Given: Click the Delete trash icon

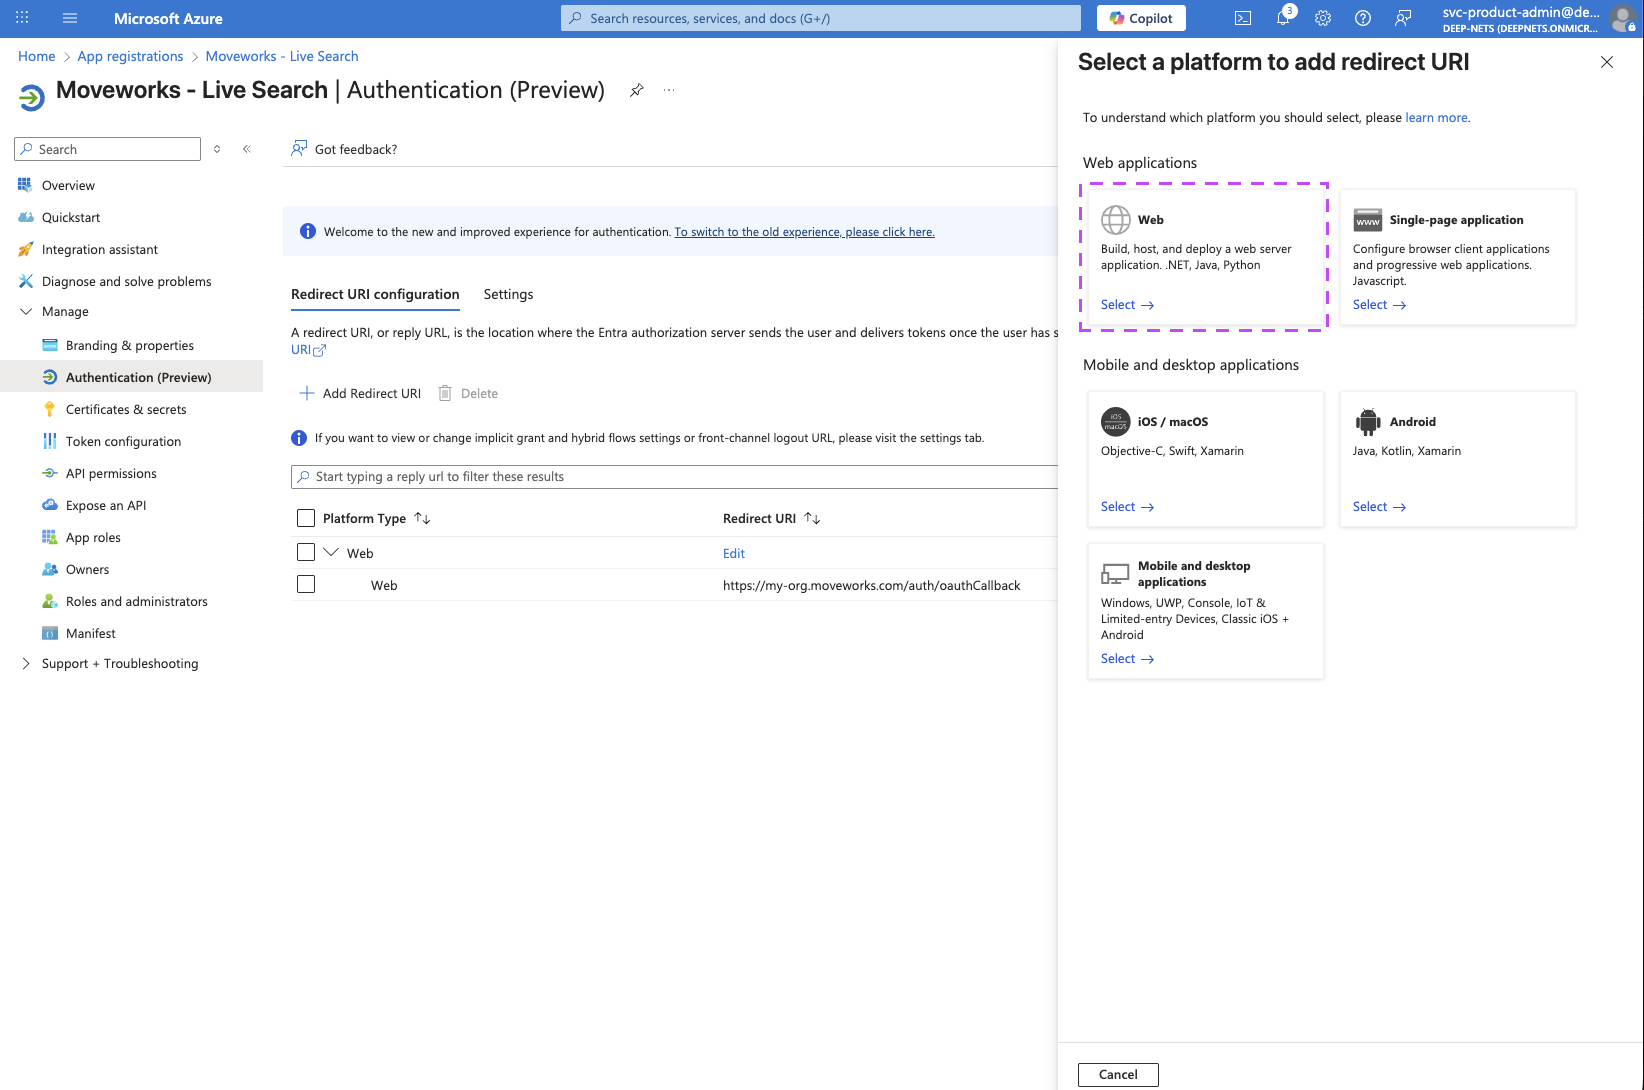Looking at the screenshot, I should point(445,393).
